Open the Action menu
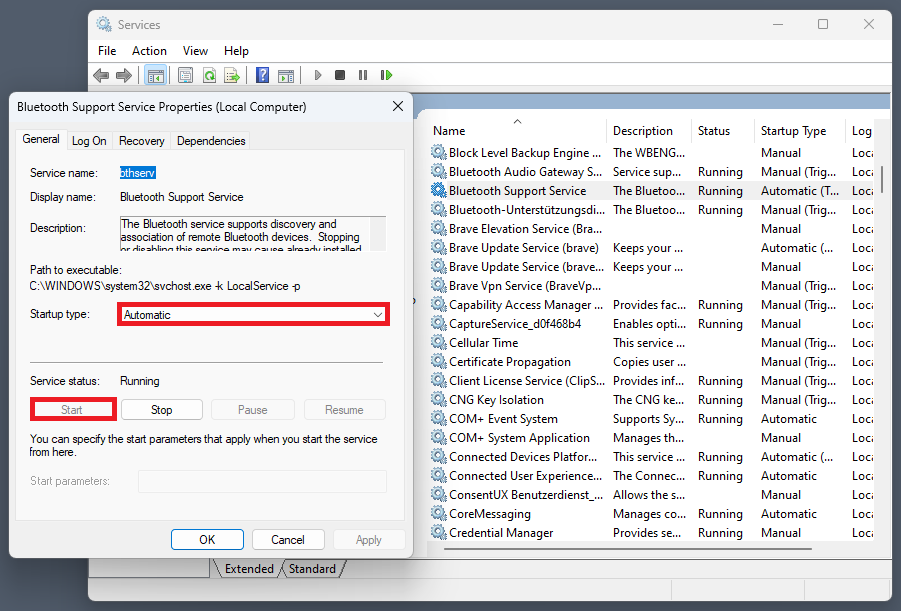 click(149, 51)
